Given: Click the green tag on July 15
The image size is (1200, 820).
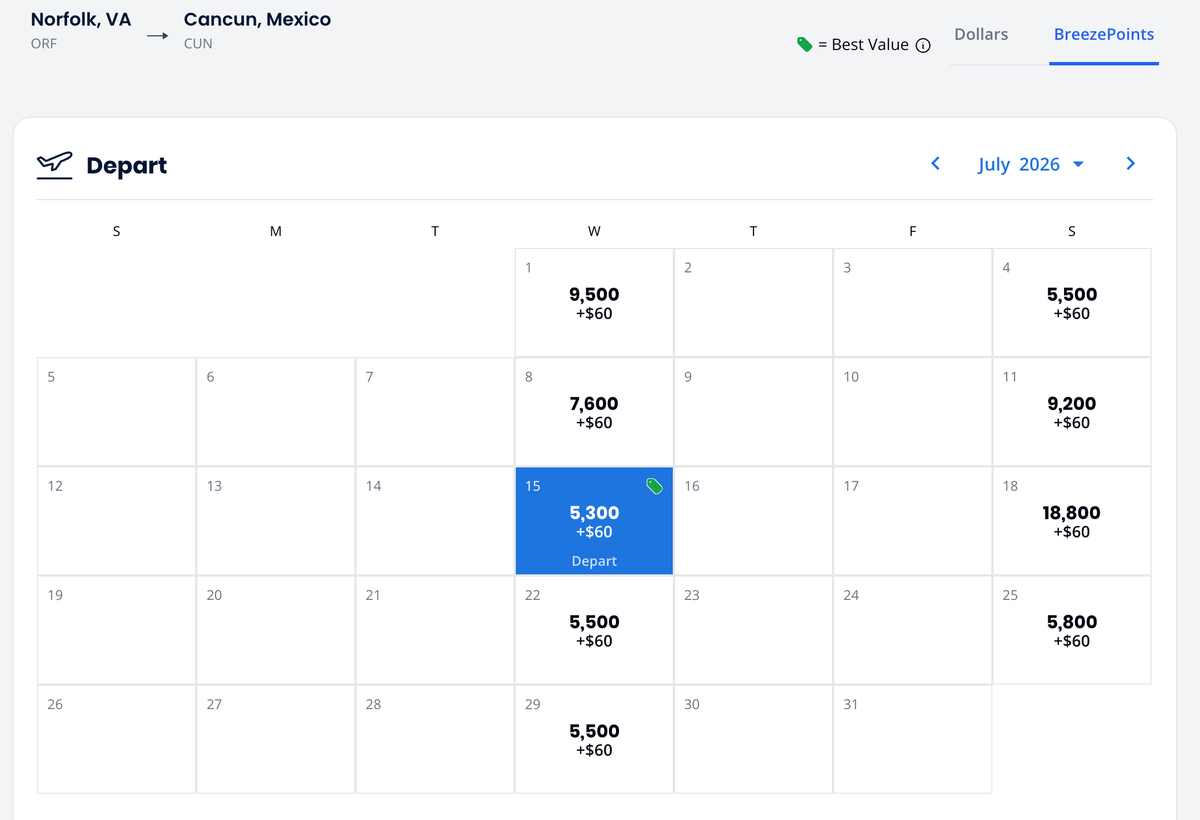Looking at the screenshot, I should click(655, 486).
